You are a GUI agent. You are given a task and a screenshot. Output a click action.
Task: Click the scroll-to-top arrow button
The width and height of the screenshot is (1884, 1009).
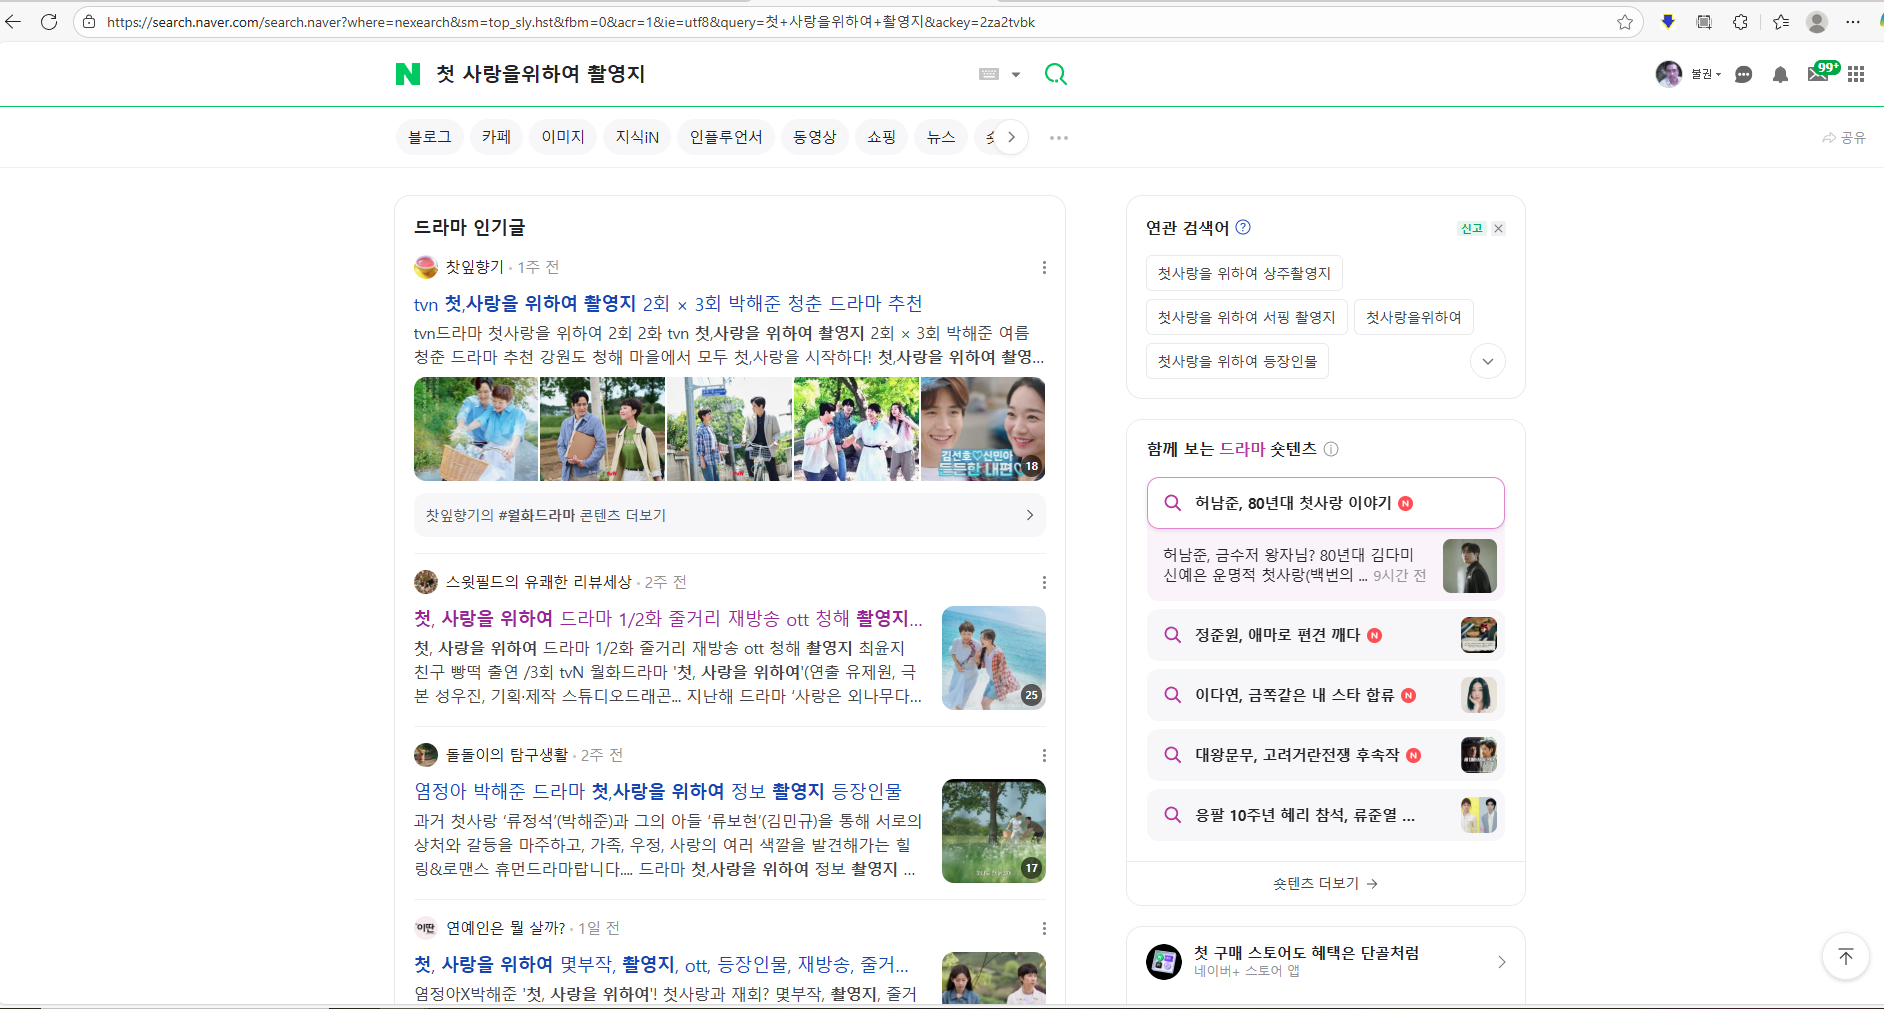(1846, 957)
